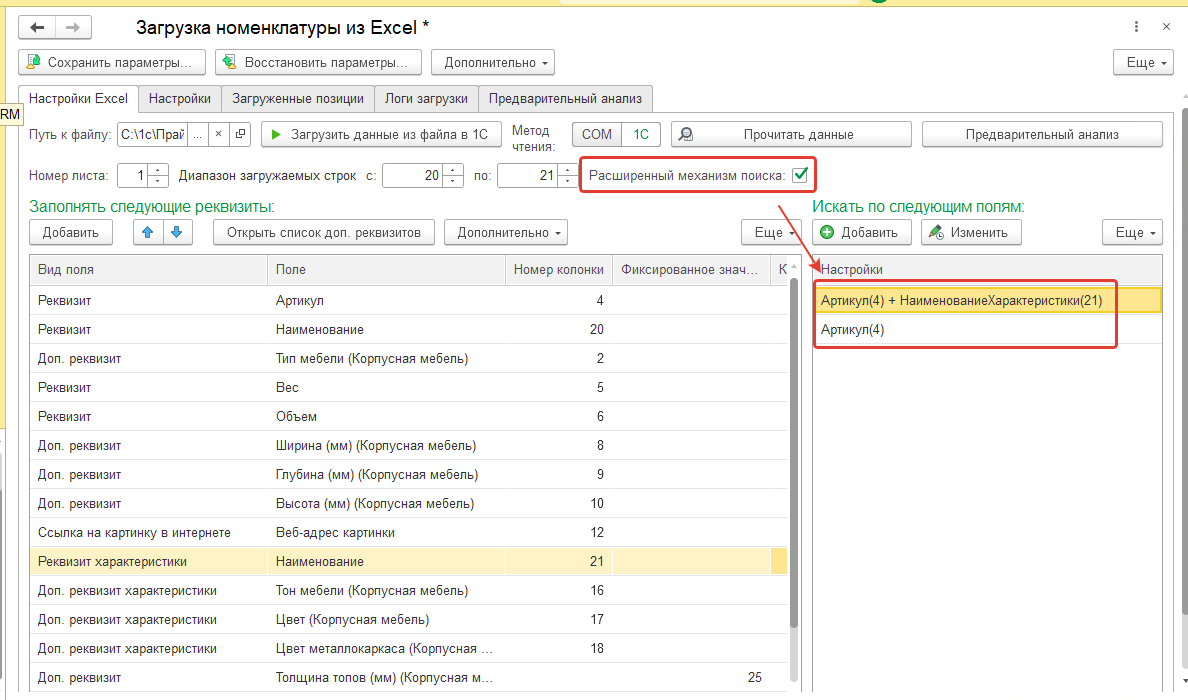Open Еще menu in search fields panel
Viewport: 1188px width, 700px height.
click(x=1132, y=233)
